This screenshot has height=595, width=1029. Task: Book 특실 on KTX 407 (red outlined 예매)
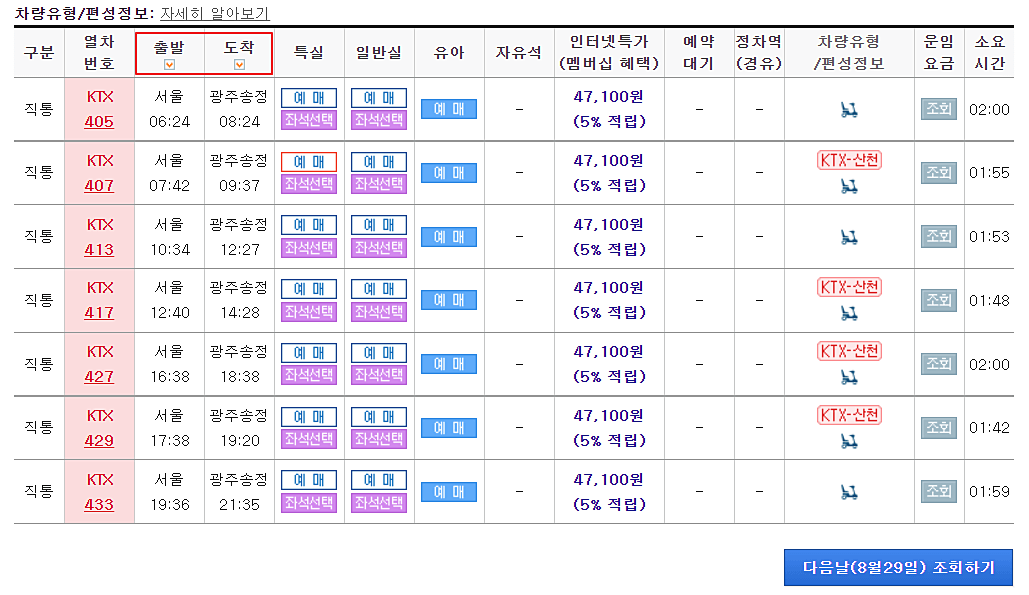pos(309,162)
